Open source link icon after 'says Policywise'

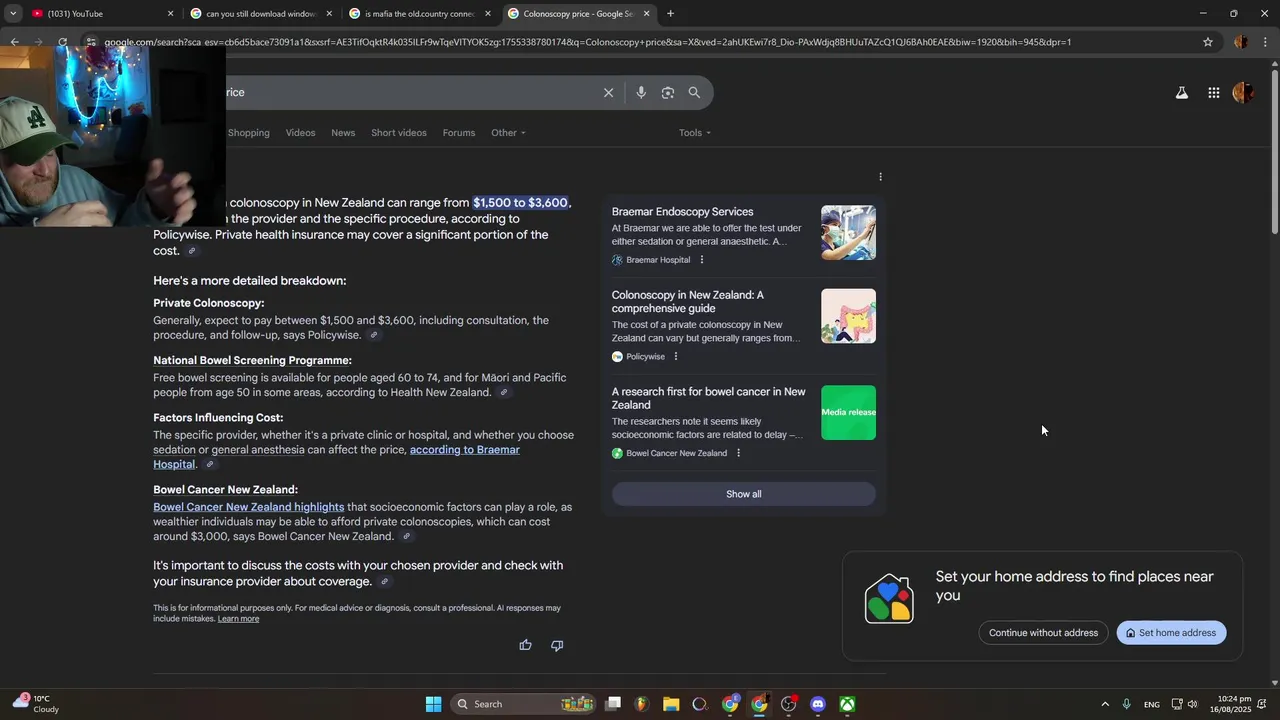[373, 336]
